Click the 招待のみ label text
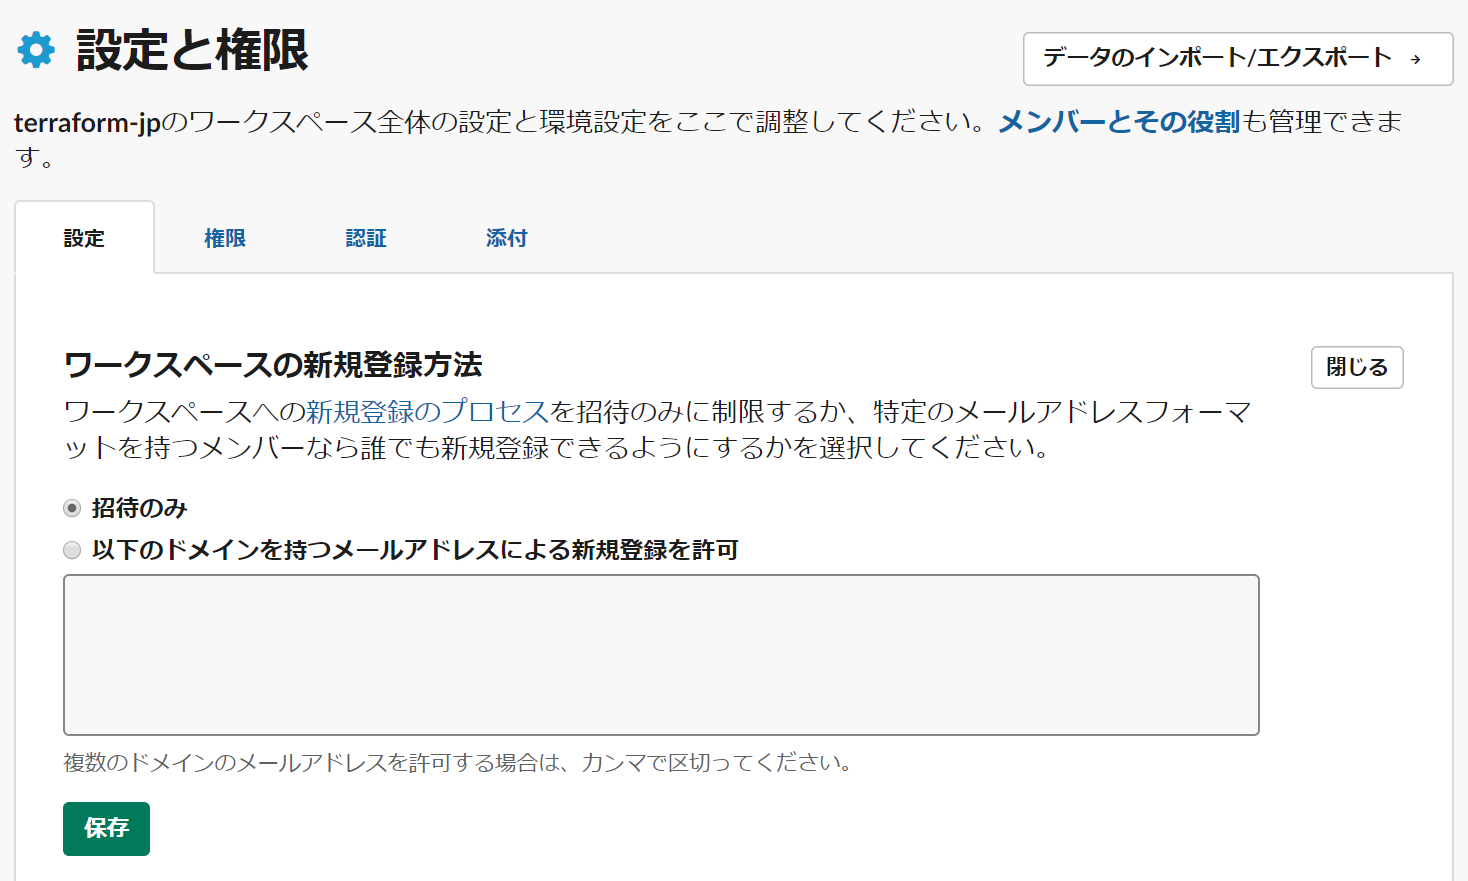 pyautogui.click(x=140, y=508)
